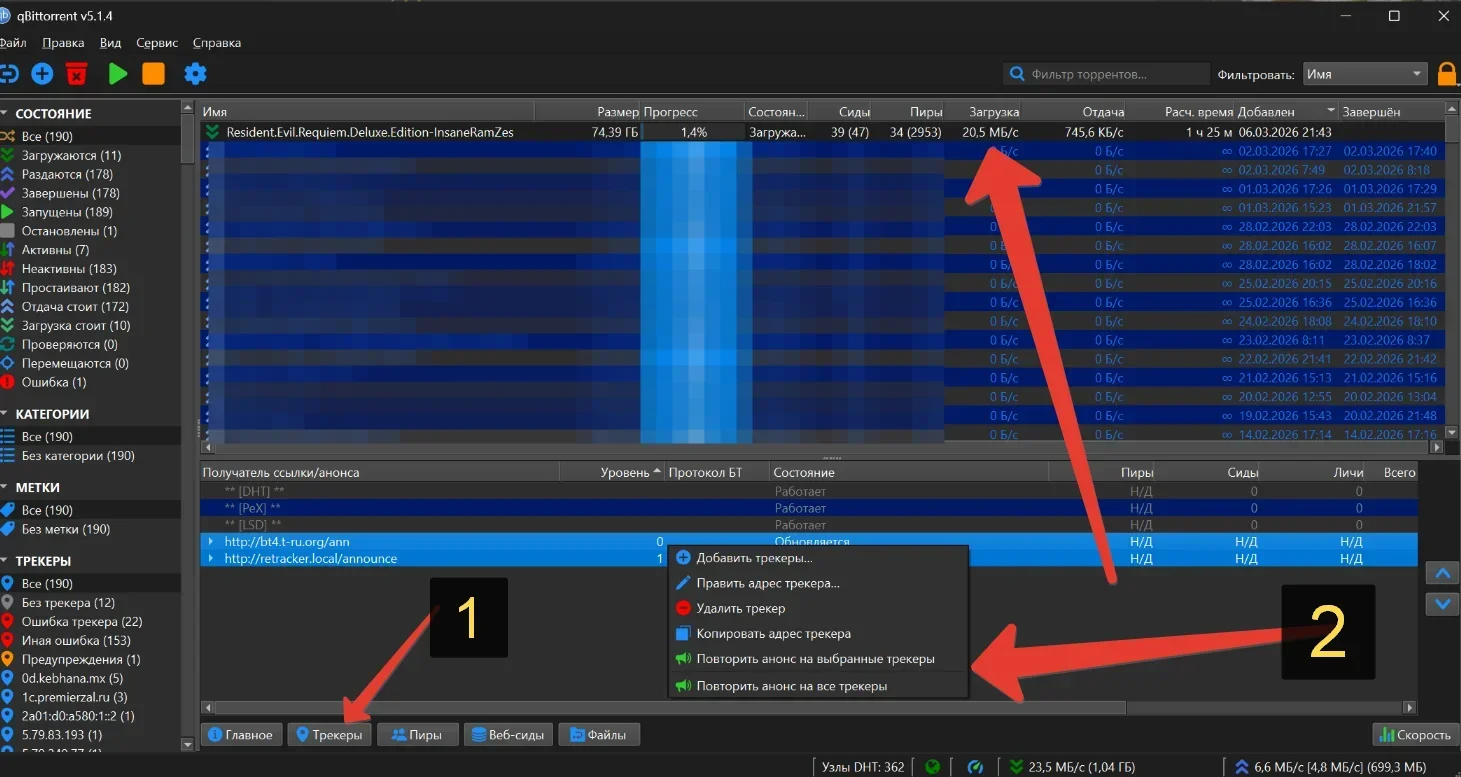
Task: Click the blue plus Add torrent icon
Action: click(42, 74)
